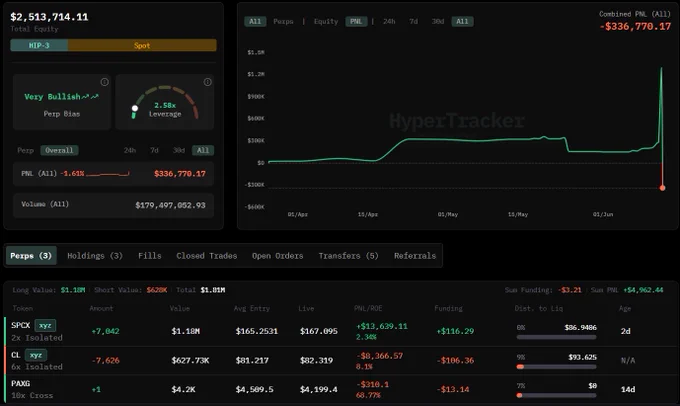Set chart range to 24h
Screen dimensions: 680x406
pyautogui.click(x=389, y=21)
